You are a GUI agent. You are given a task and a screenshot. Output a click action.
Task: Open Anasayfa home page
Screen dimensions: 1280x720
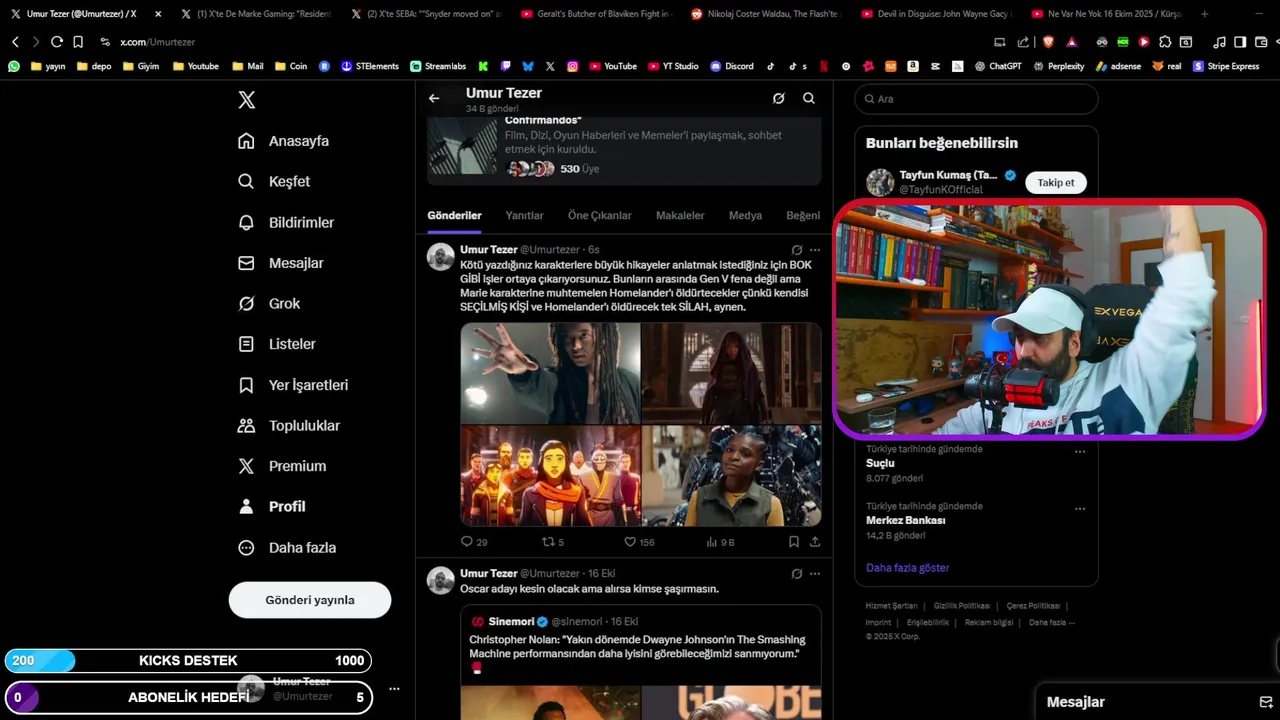click(283, 141)
